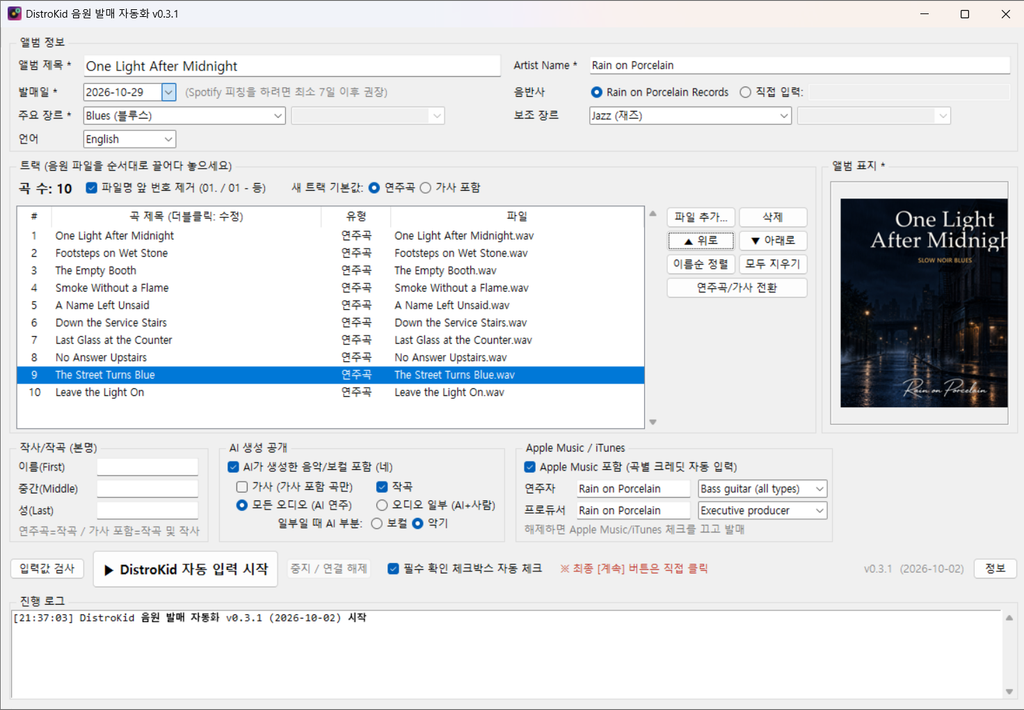The image size is (1024, 710).
Task: Click the 연주곡/가사 전환 button
Action: point(737,287)
